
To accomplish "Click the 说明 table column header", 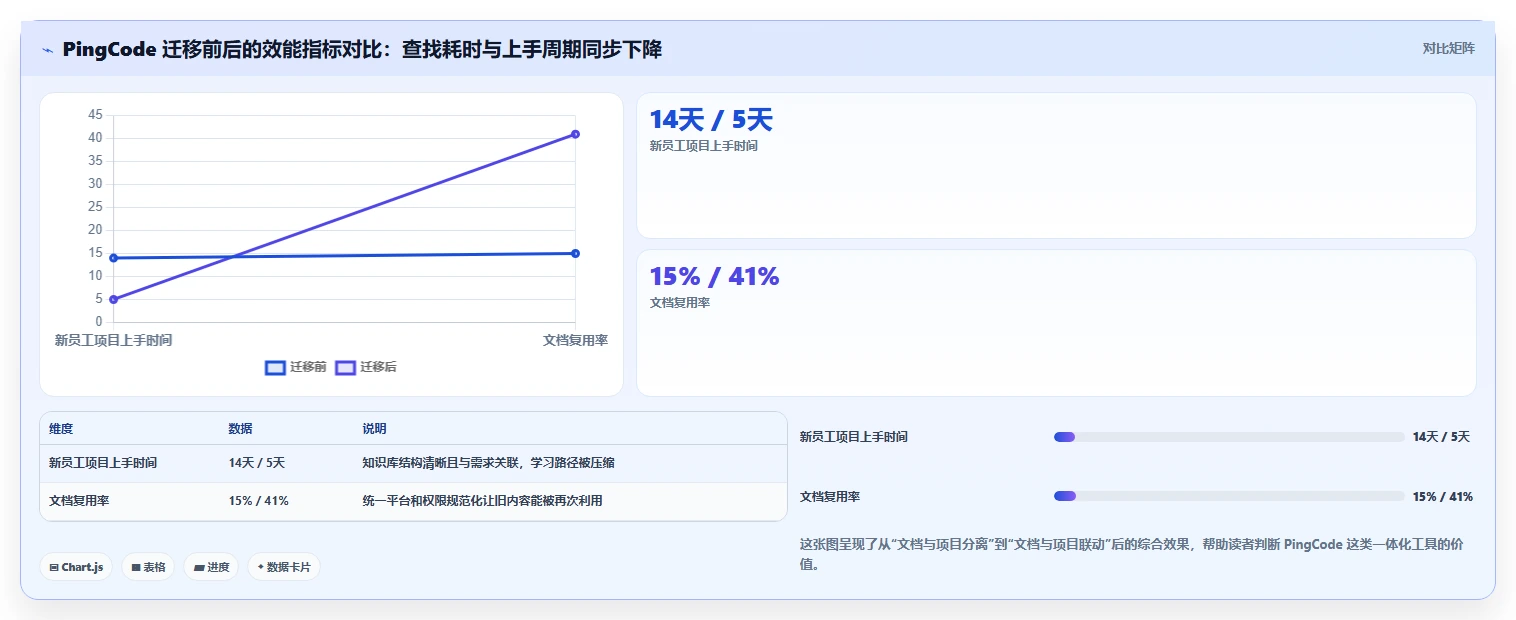I will pyautogui.click(x=374, y=429).
